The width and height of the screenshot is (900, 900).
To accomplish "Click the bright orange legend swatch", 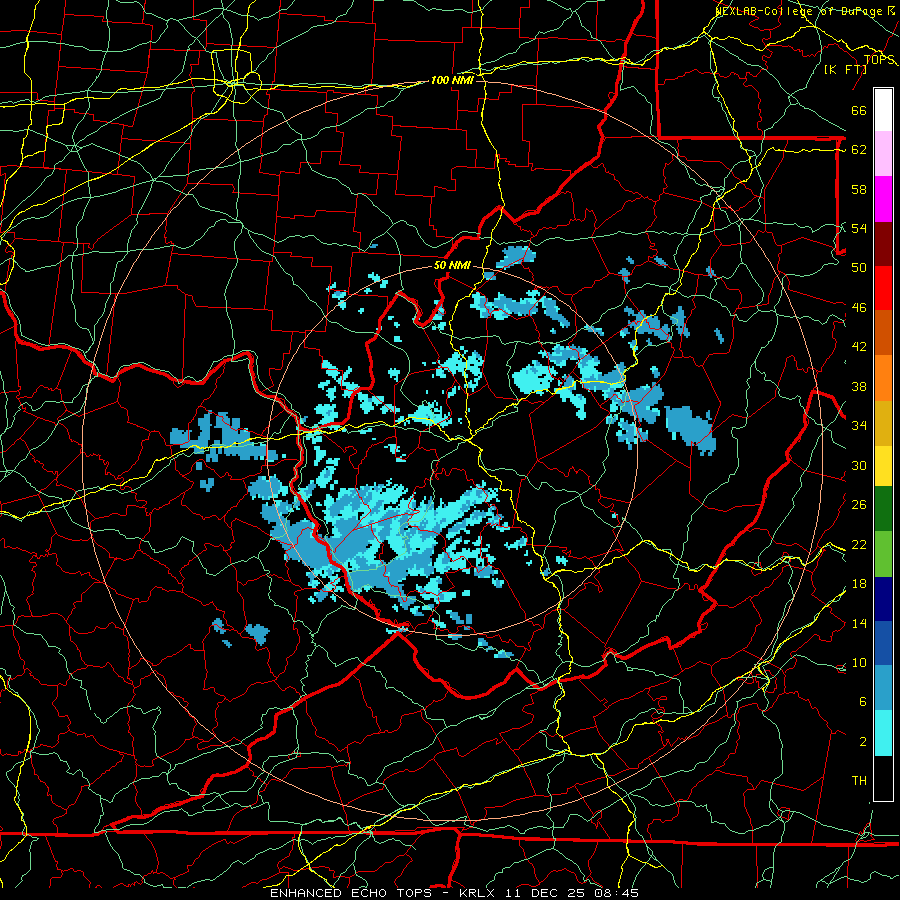I will tap(883, 378).
